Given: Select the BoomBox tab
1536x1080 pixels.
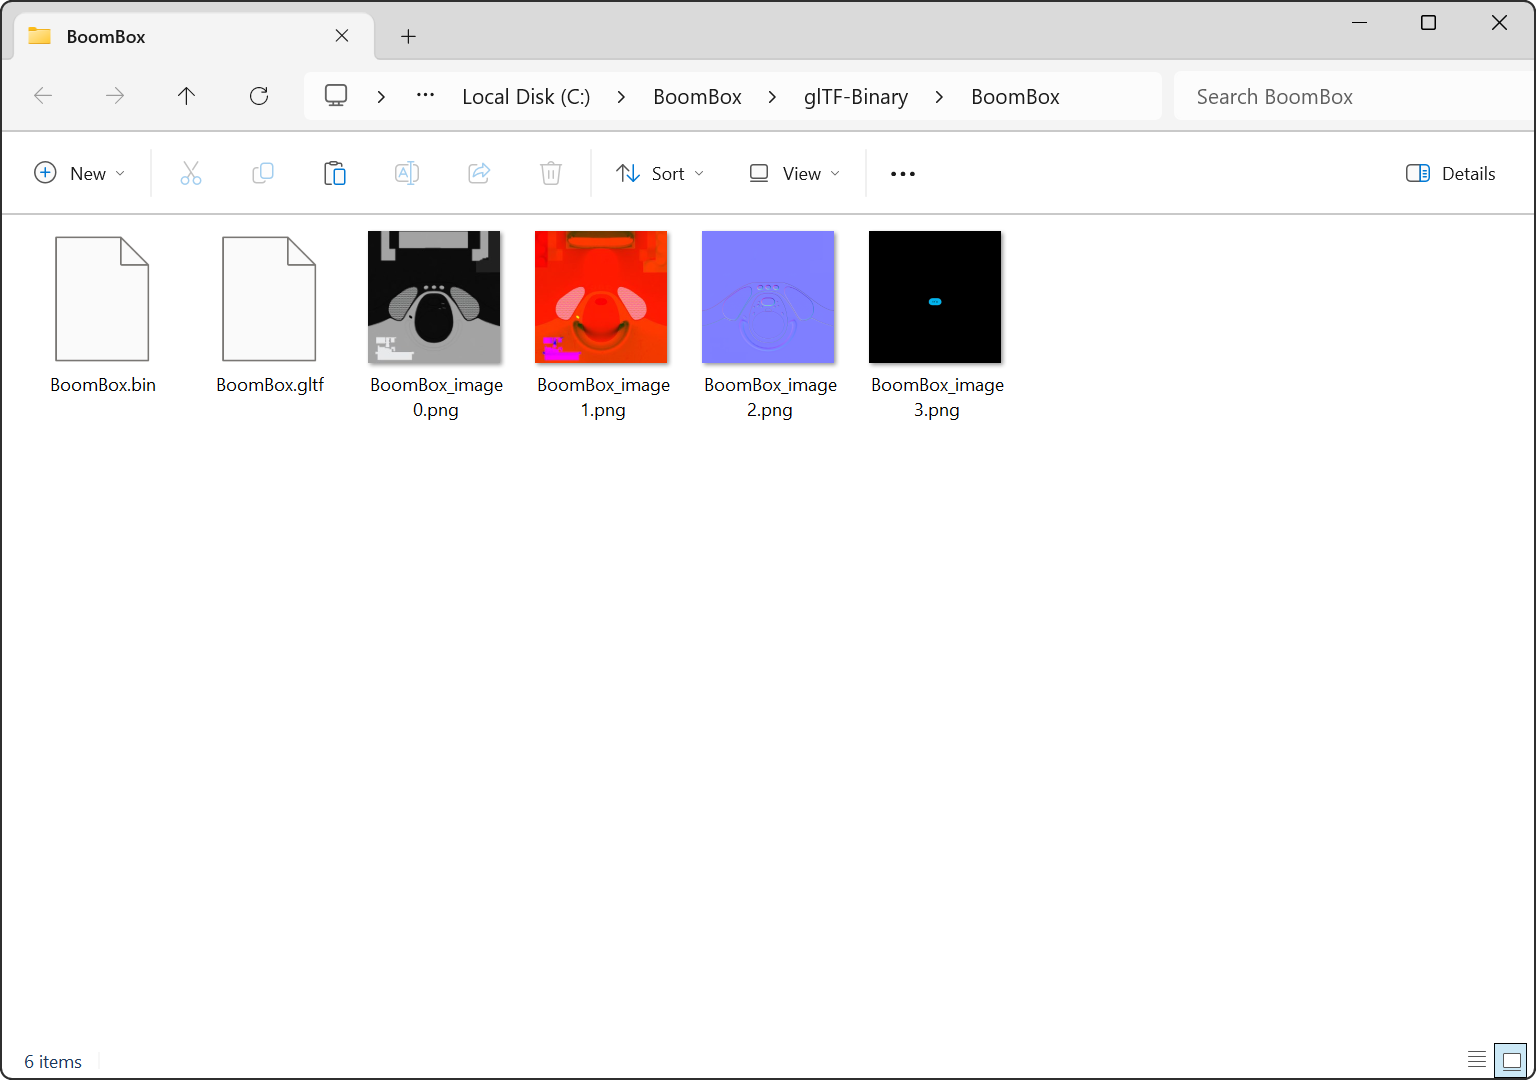Looking at the screenshot, I should point(195,36).
